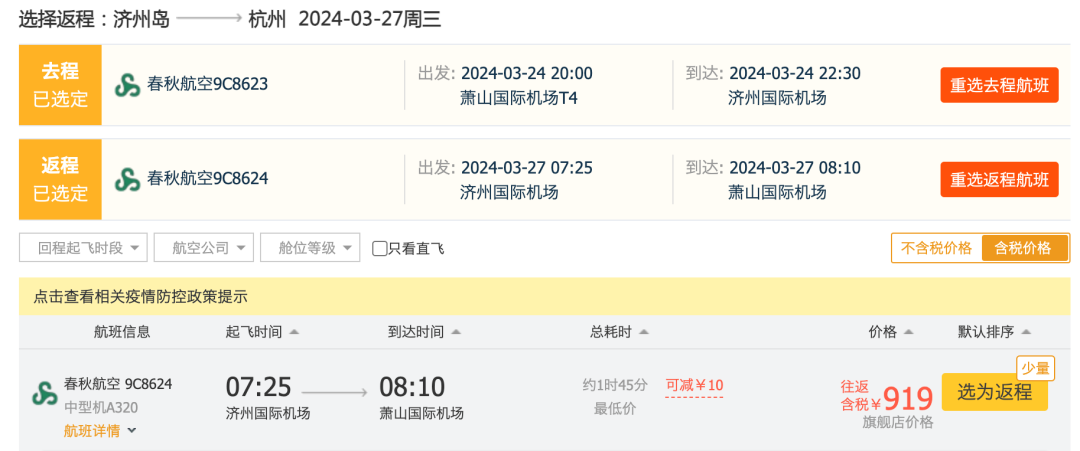Image resolution: width=1080 pixels, height=451 pixels.
Task: Open the epidemic prevention policy notice
Action: [x=140, y=296]
